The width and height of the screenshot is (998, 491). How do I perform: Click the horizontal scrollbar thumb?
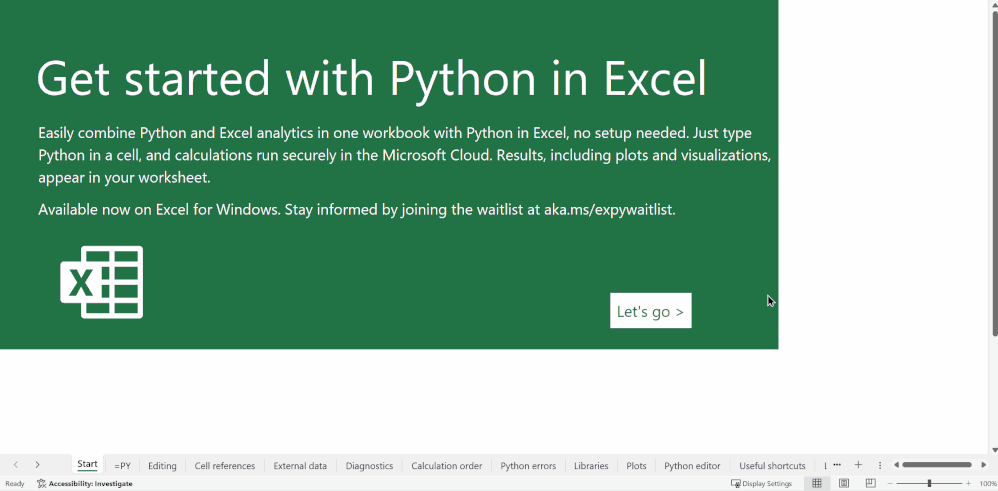pos(936,465)
